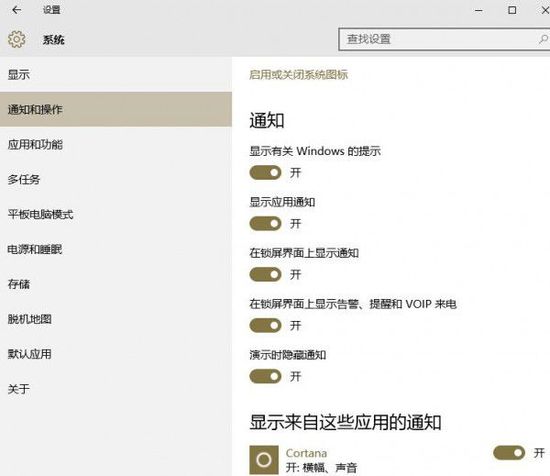
Task: Select 关于 in the sidebar
Action: point(116,389)
